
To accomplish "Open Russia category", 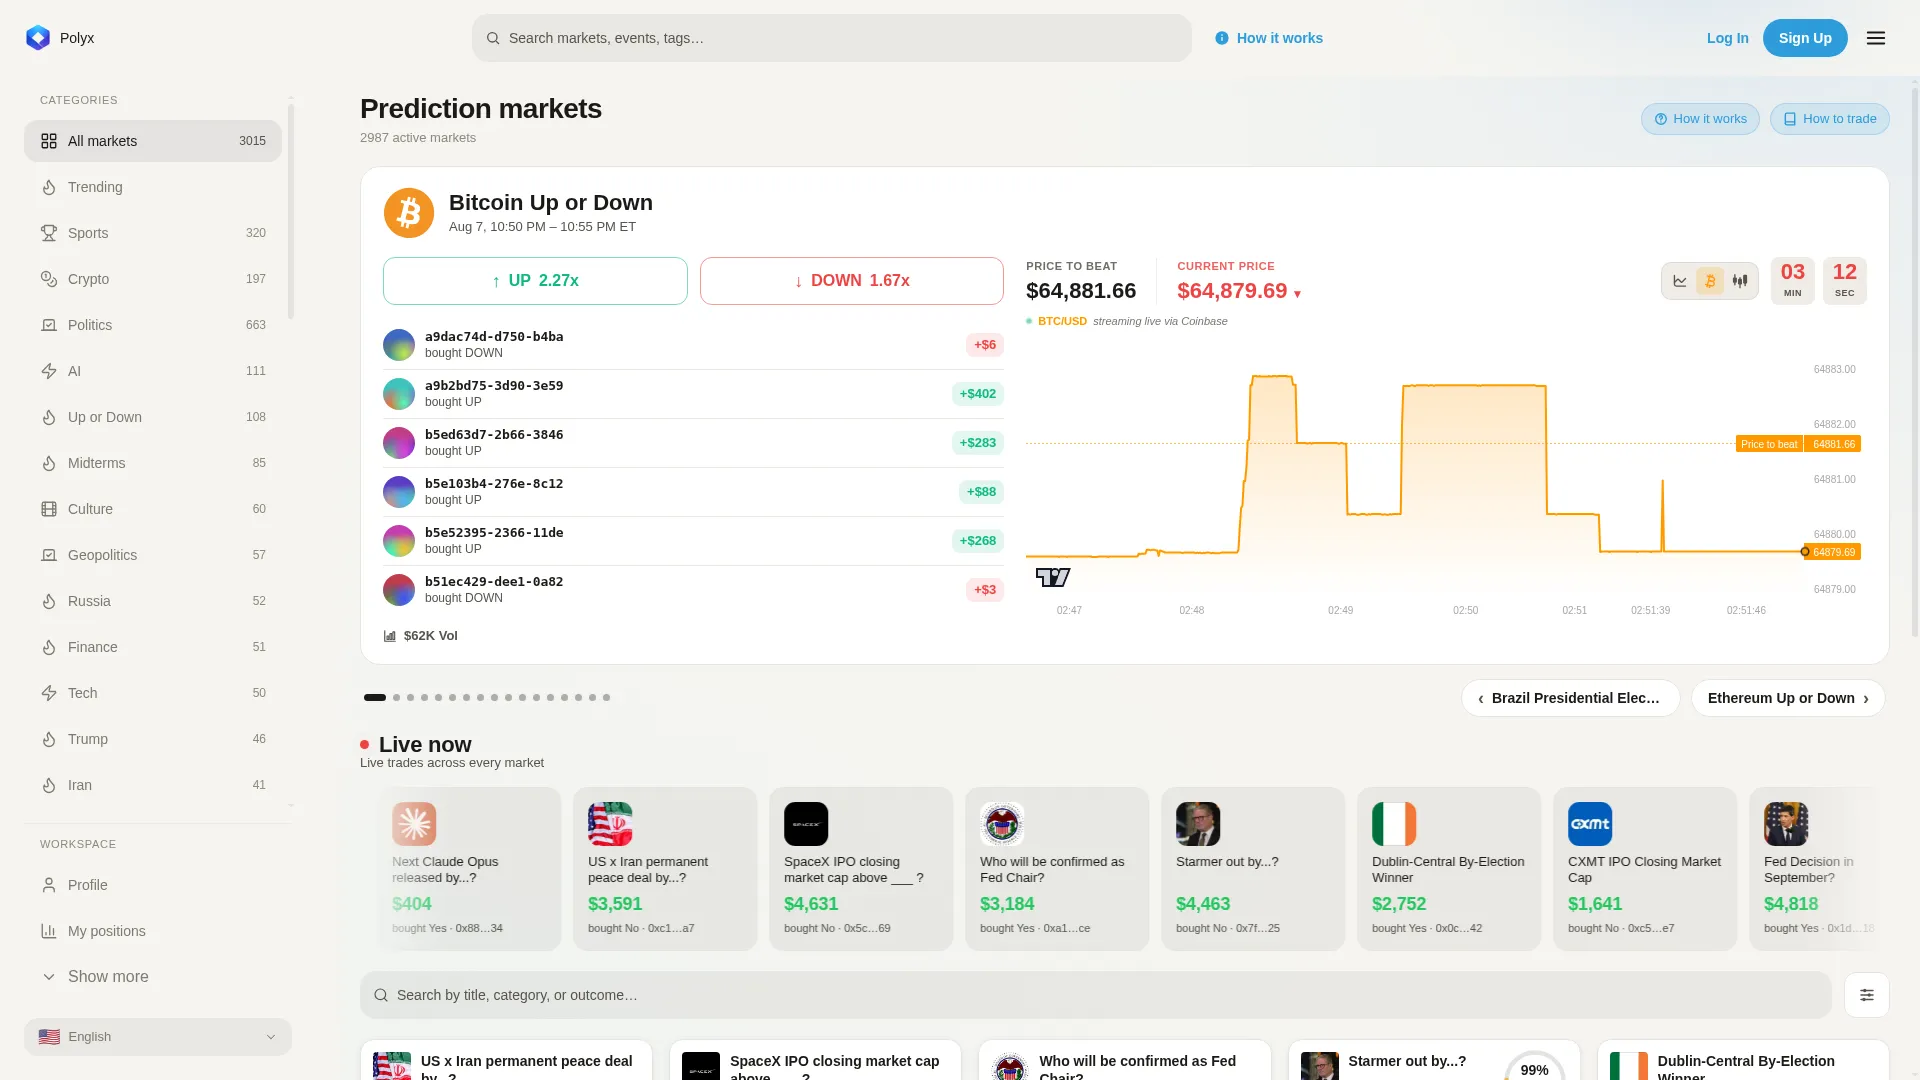I will 153,601.
